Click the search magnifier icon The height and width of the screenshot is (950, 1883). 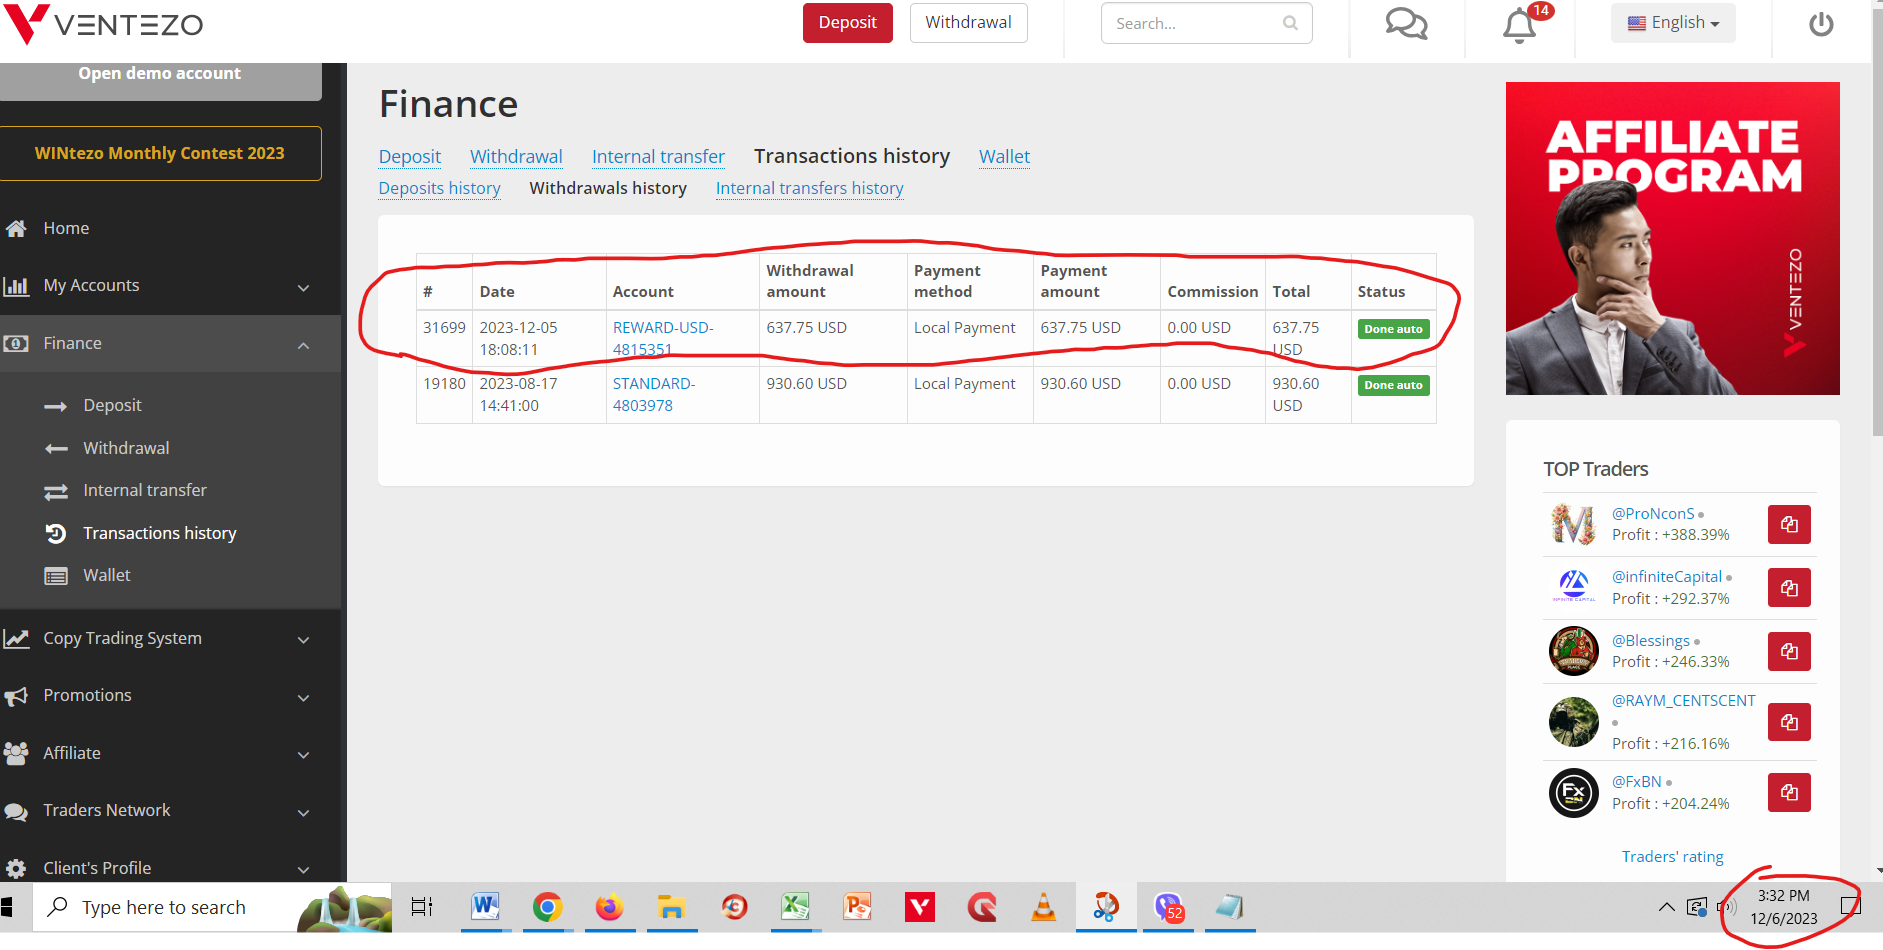tap(1290, 23)
